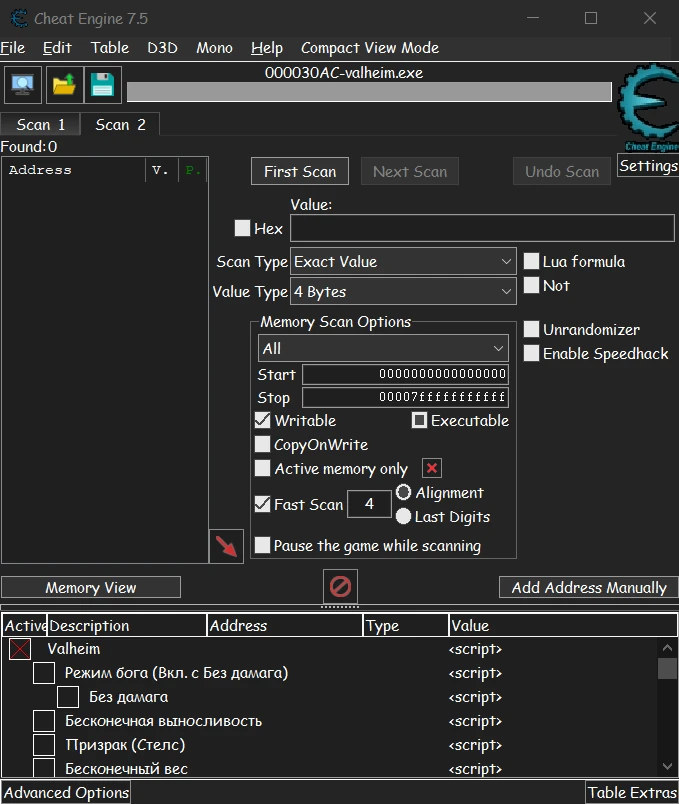Image resolution: width=679 pixels, height=804 pixels.
Task: Switch to Compact View Mode
Action: tap(370, 48)
